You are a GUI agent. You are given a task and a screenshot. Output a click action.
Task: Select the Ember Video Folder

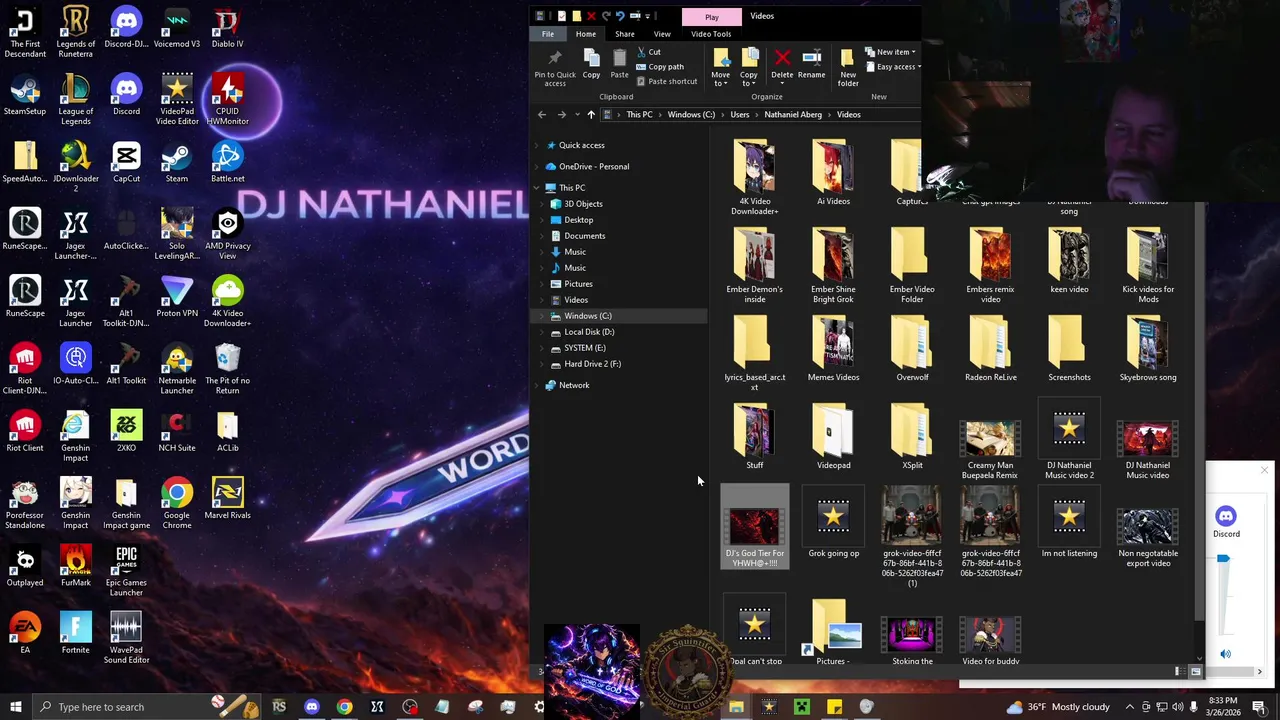(x=912, y=266)
